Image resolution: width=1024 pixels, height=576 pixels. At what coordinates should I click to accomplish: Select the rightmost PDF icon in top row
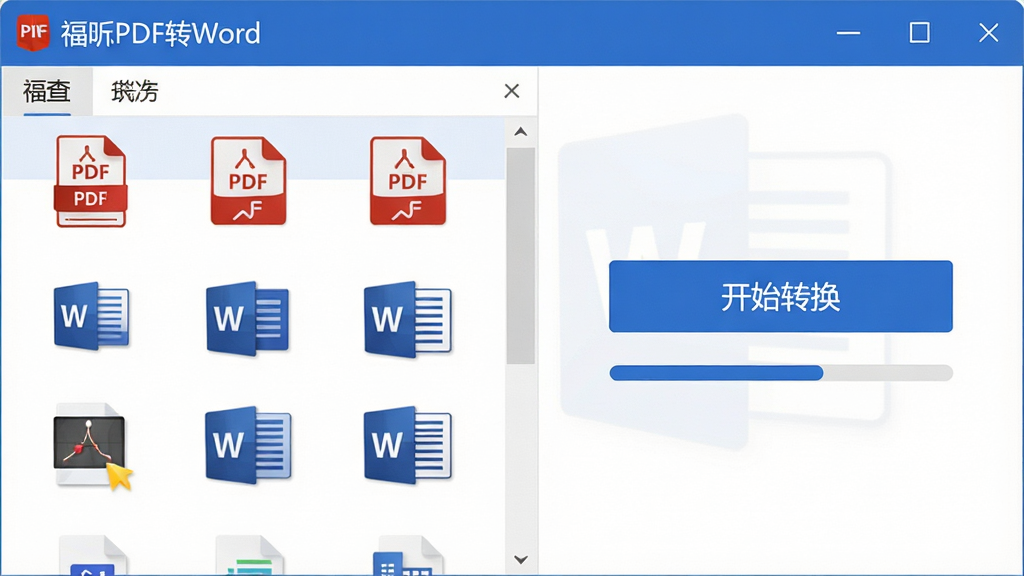[408, 181]
